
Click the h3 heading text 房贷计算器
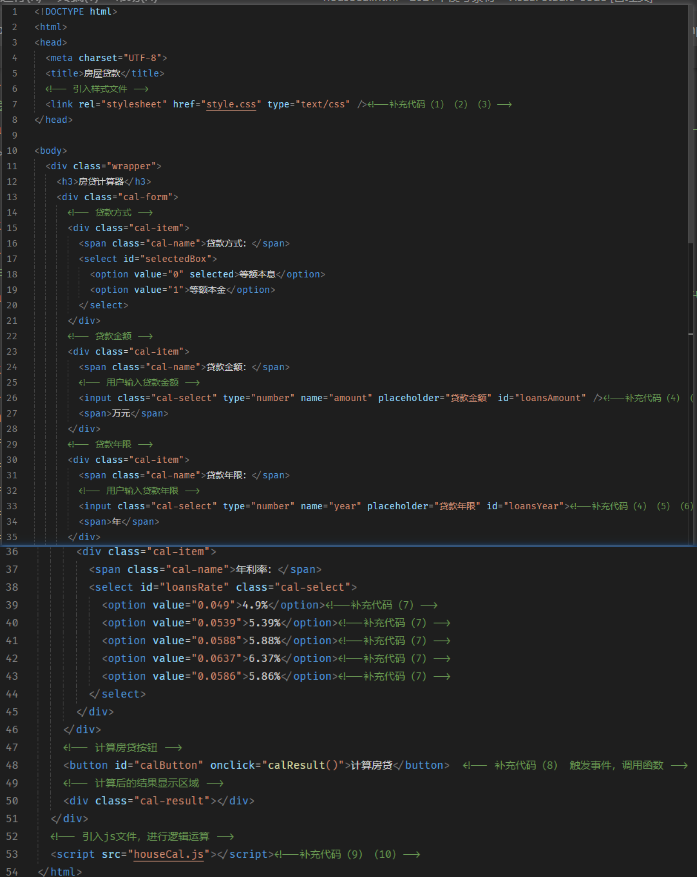pos(101,182)
